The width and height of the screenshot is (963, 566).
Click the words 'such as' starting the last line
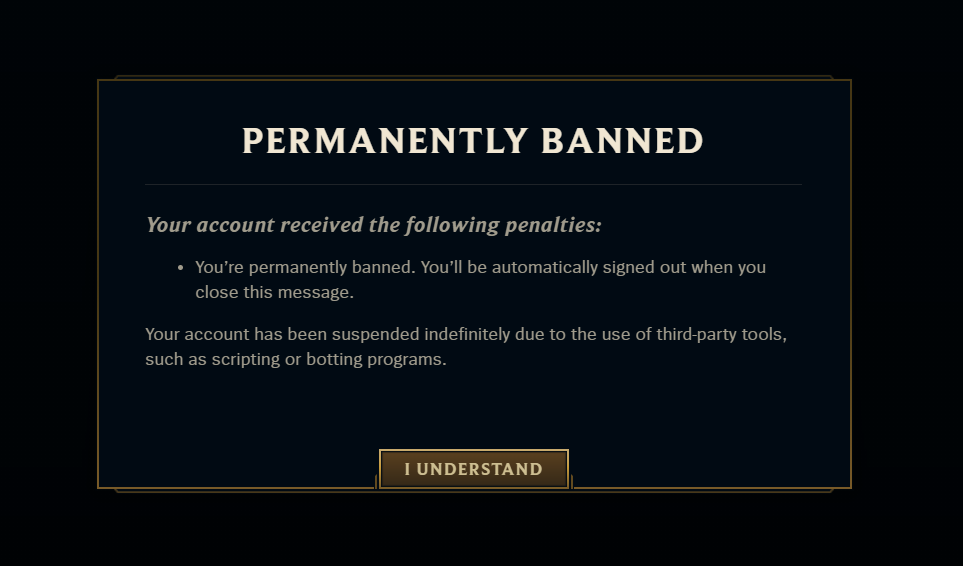click(176, 359)
